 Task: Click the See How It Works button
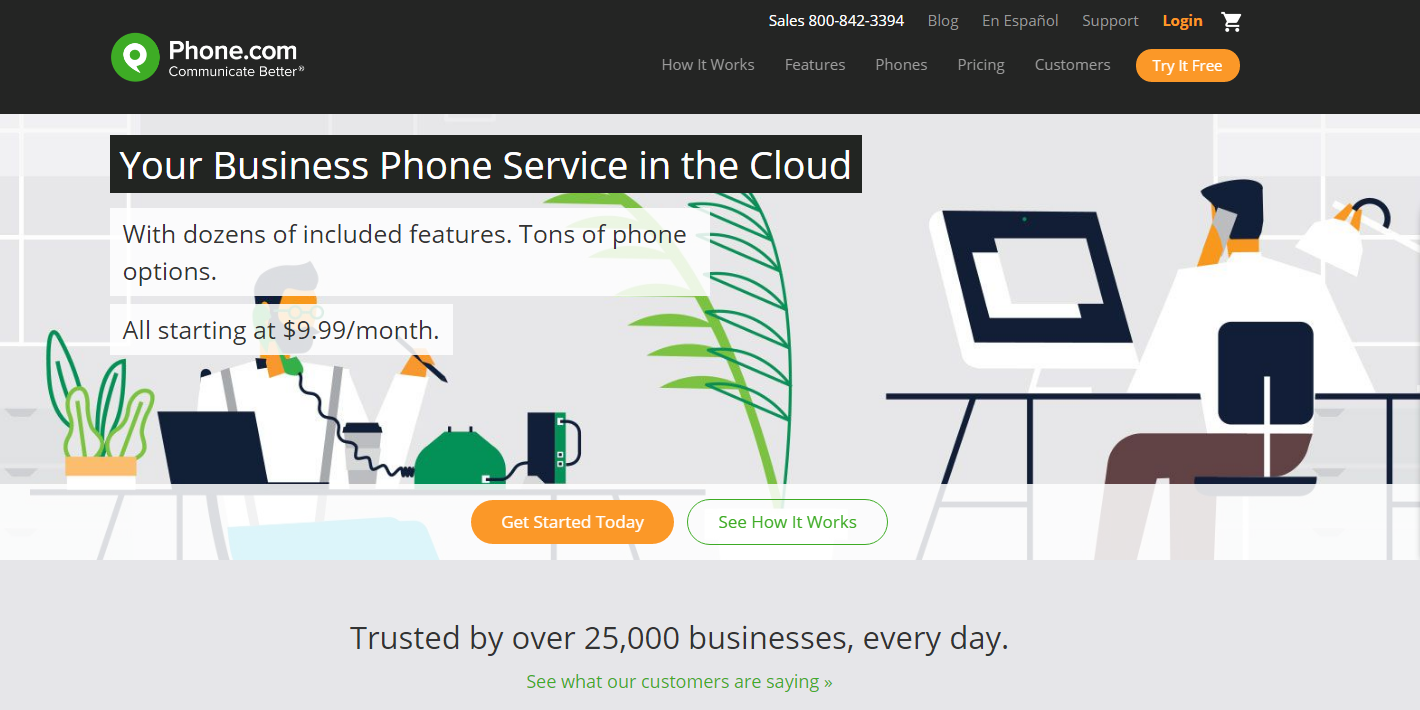click(787, 522)
